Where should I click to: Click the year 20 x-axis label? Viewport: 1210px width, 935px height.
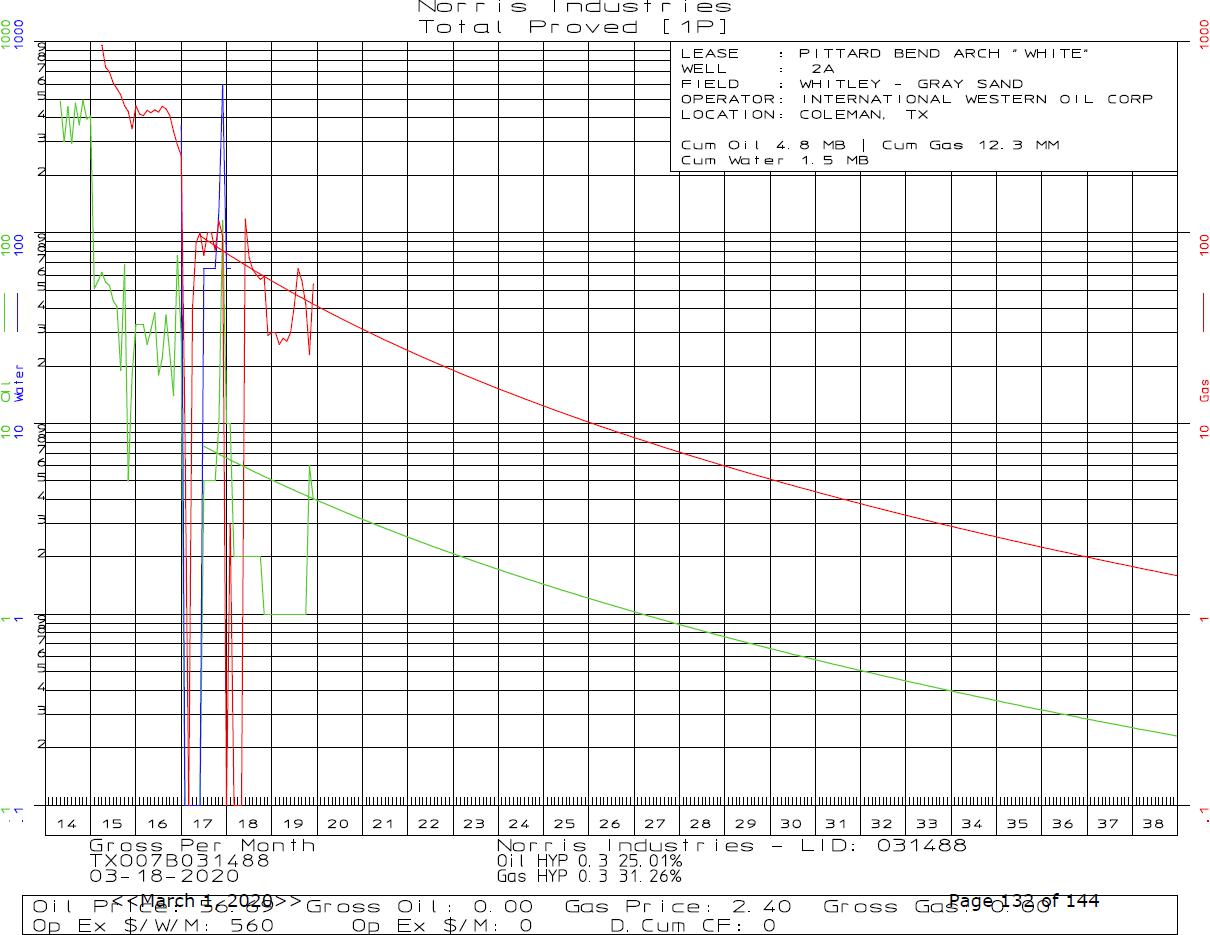point(338,824)
